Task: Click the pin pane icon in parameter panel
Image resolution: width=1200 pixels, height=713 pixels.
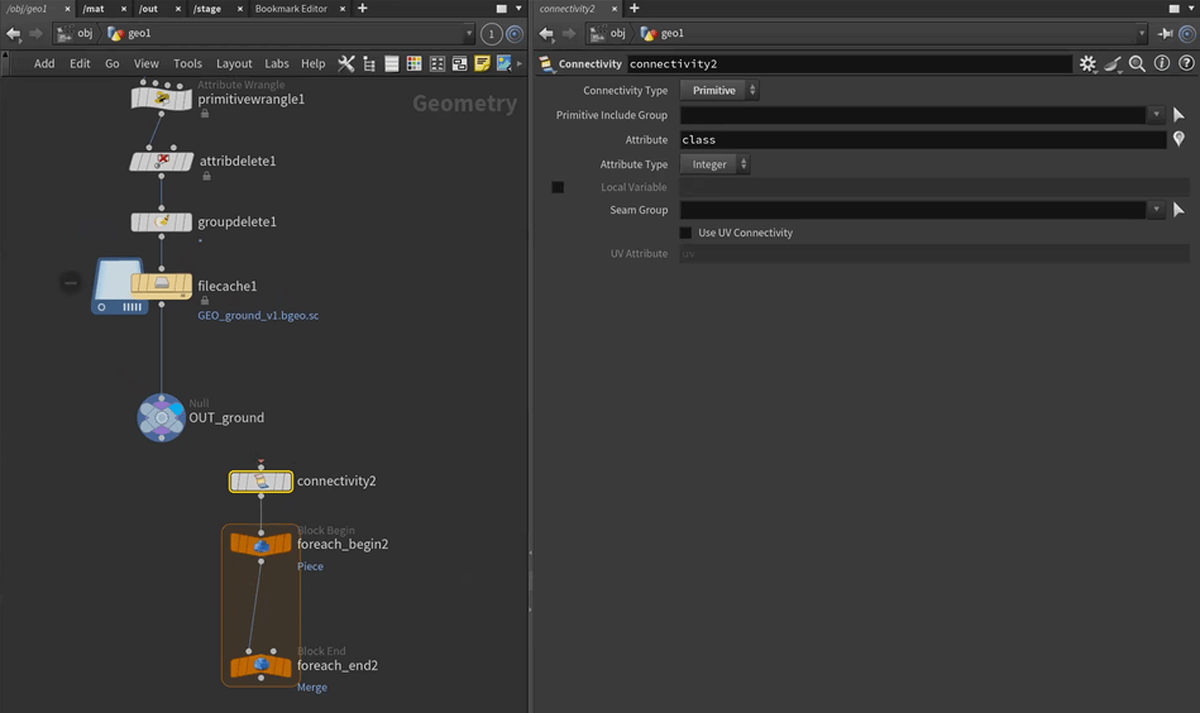Action: (x=1166, y=34)
